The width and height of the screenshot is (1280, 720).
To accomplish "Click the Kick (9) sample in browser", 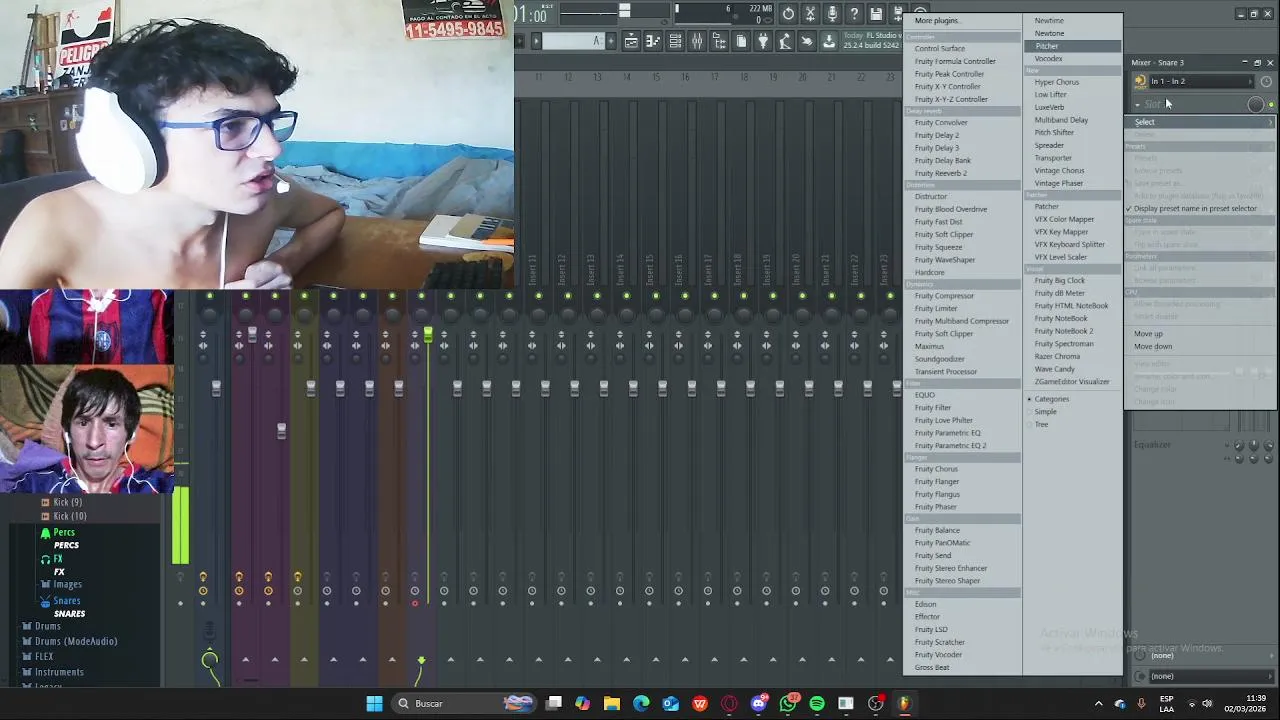I will click(68, 502).
